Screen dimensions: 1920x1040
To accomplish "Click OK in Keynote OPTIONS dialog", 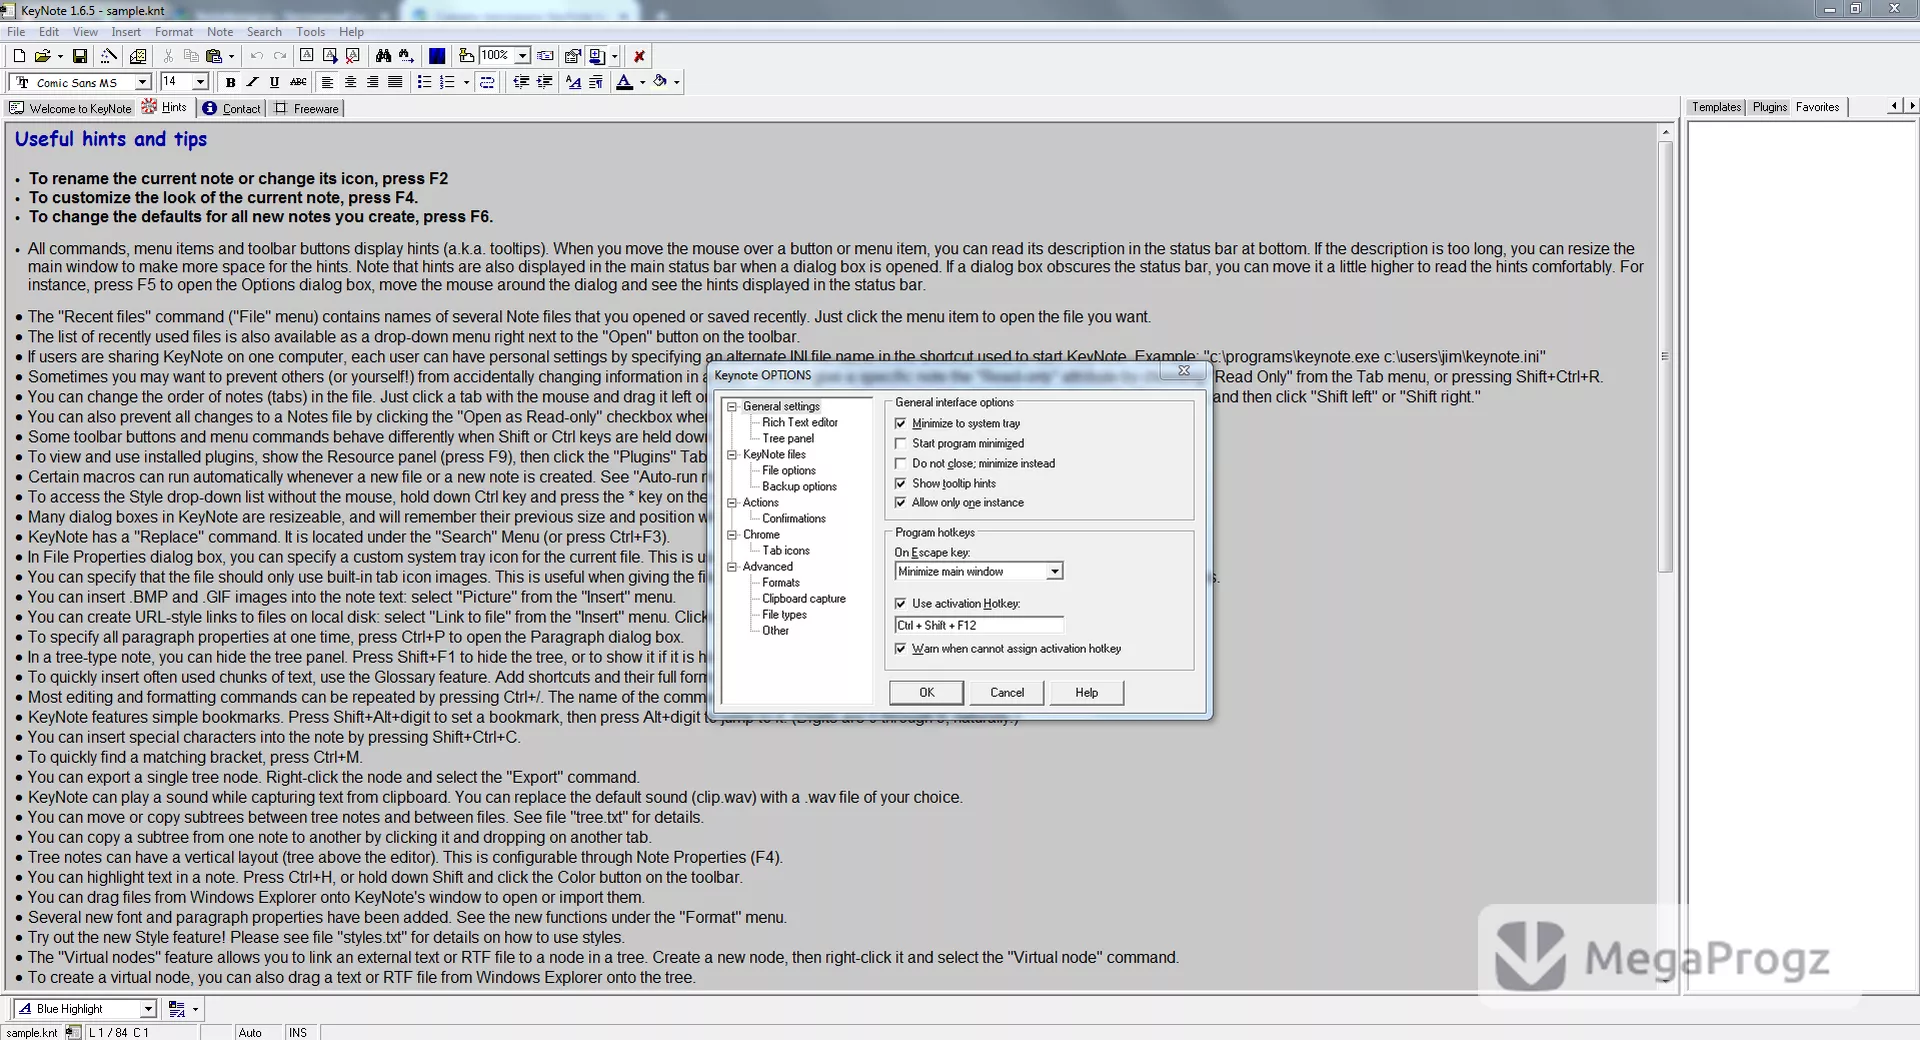I will (x=927, y=692).
